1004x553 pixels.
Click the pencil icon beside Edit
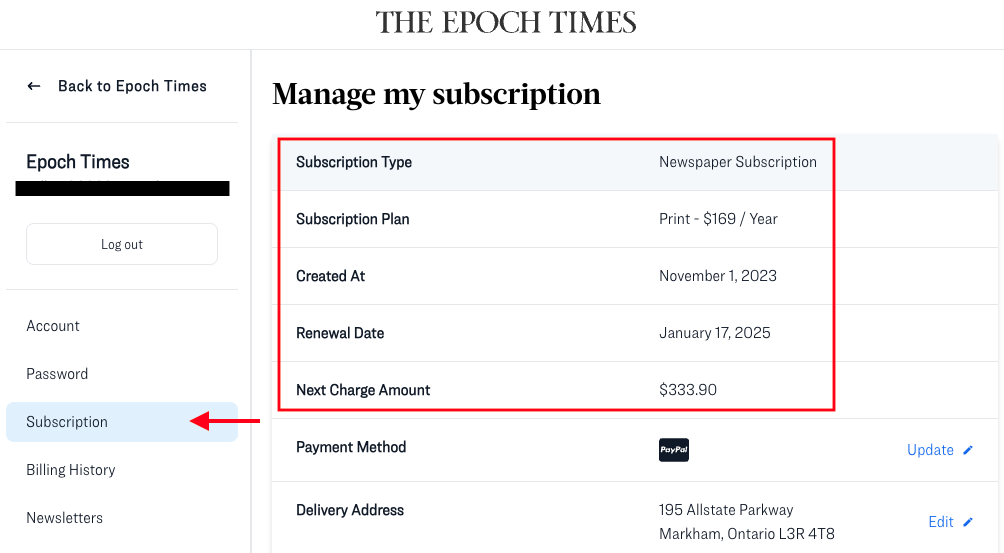click(968, 522)
